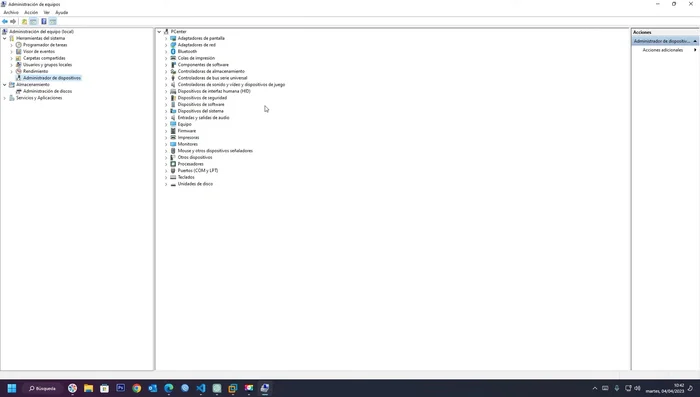Expand Programador de tareas in left tree
This screenshot has height=397, width=700.
click(x=12, y=45)
